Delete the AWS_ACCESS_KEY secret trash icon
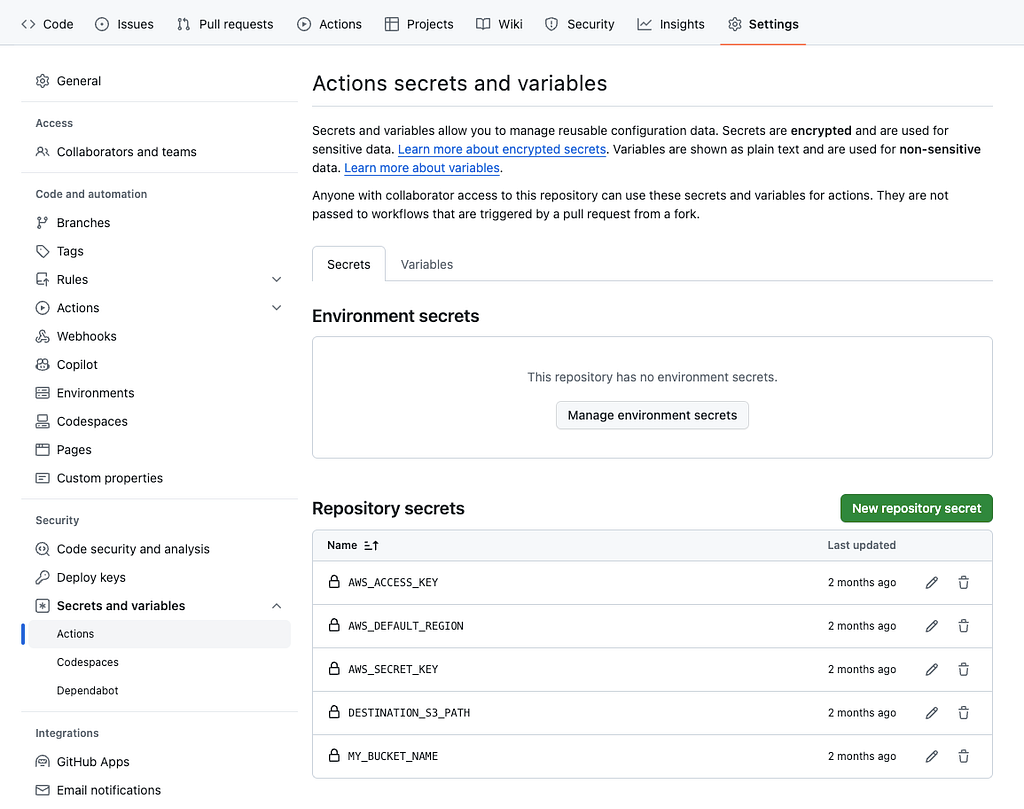Screen dimensions: 1024x809 963,582
